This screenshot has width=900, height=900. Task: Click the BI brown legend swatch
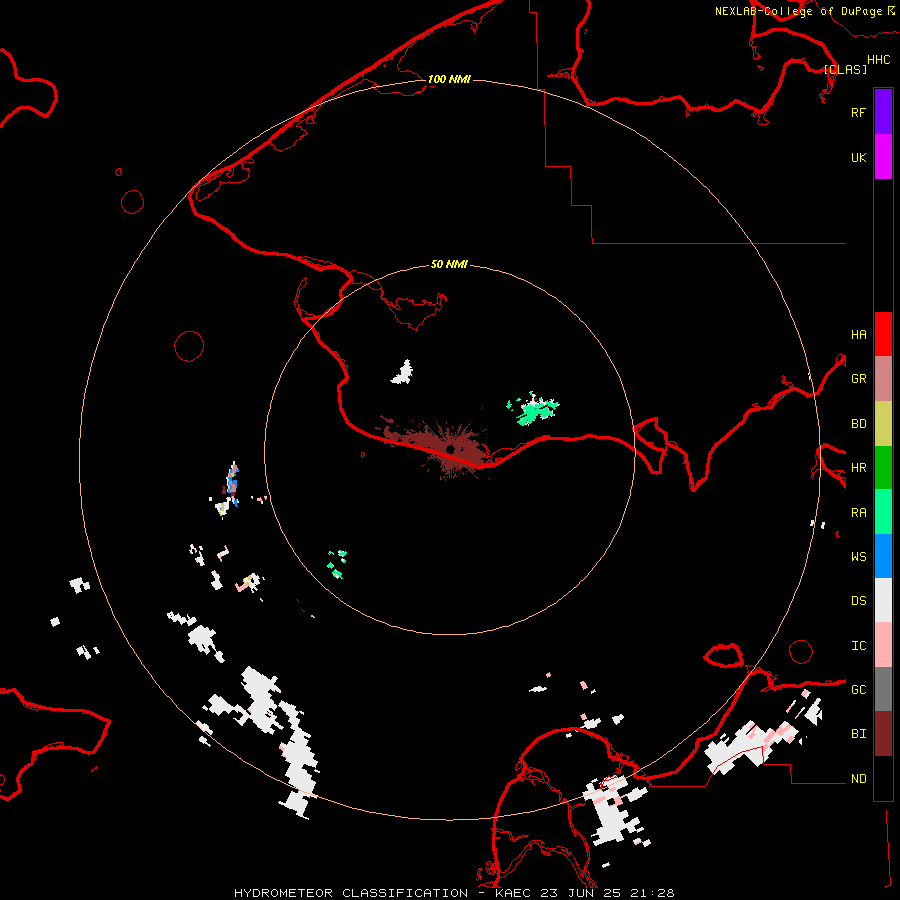(883, 734)
